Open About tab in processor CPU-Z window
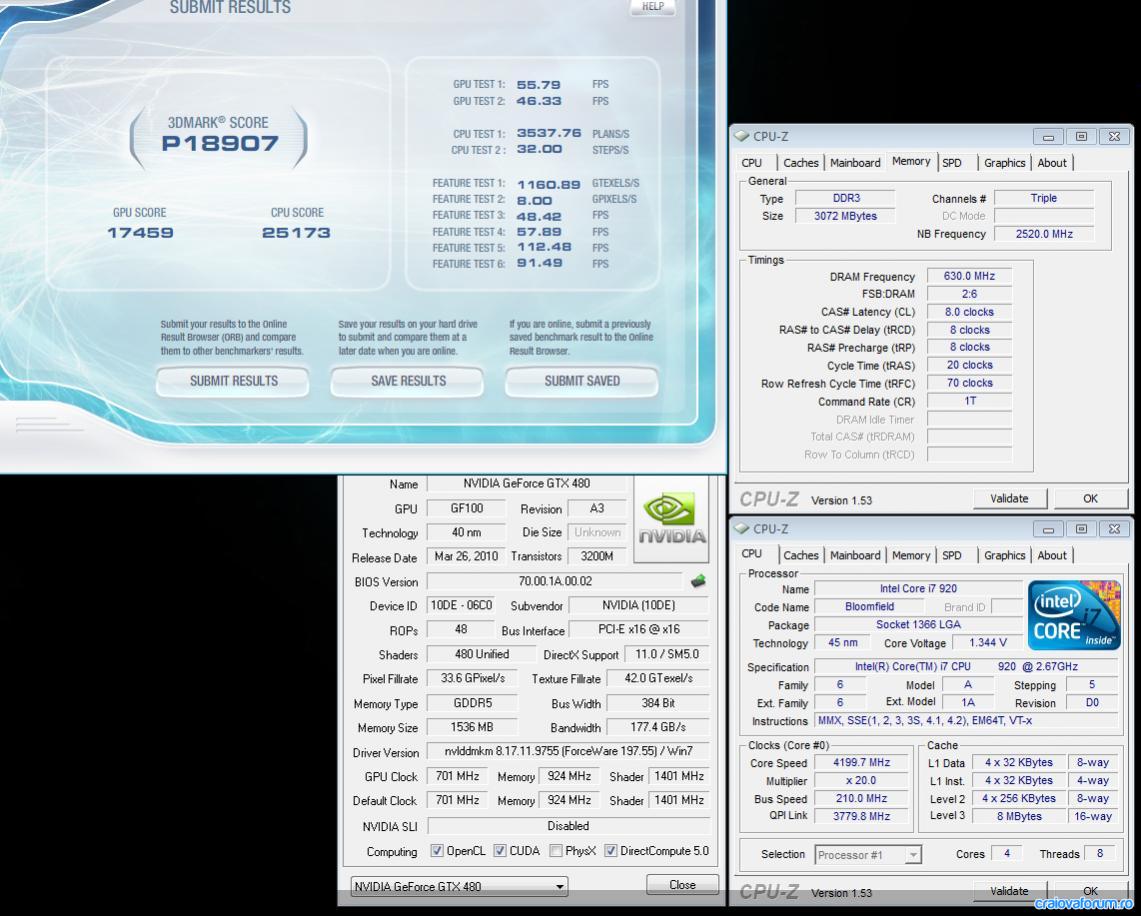1141x916 pixels. pos(1051,555)
